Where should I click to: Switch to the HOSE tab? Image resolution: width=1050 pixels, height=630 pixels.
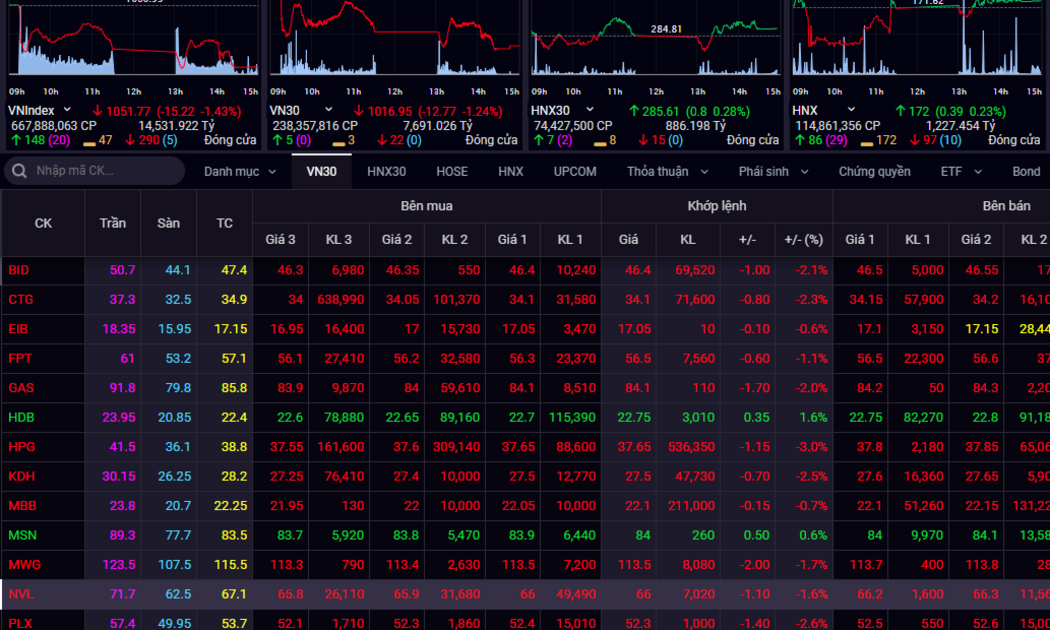click(452, 171)
